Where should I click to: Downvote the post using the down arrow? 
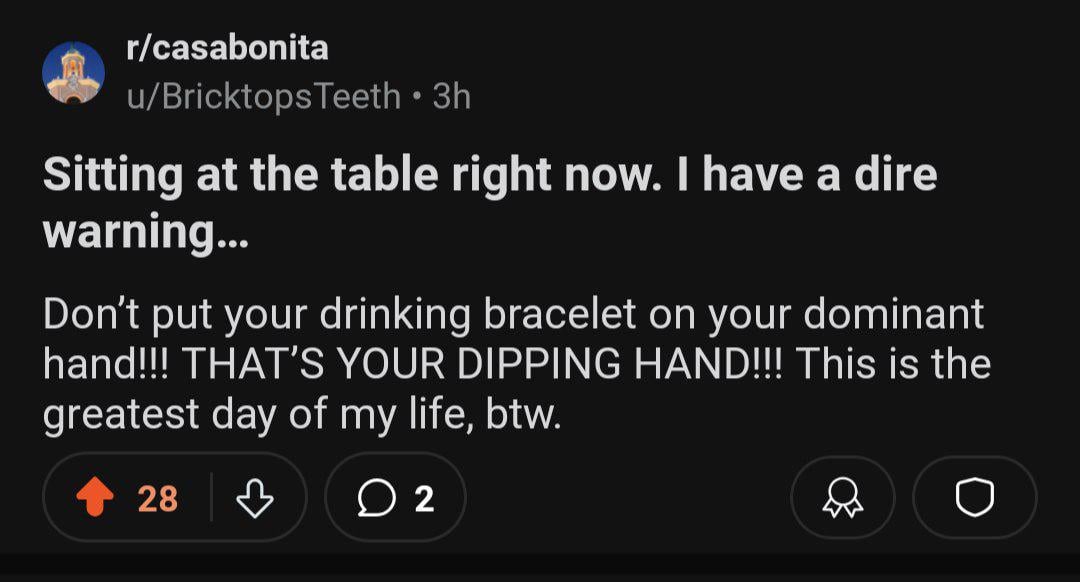click(257, 497)
